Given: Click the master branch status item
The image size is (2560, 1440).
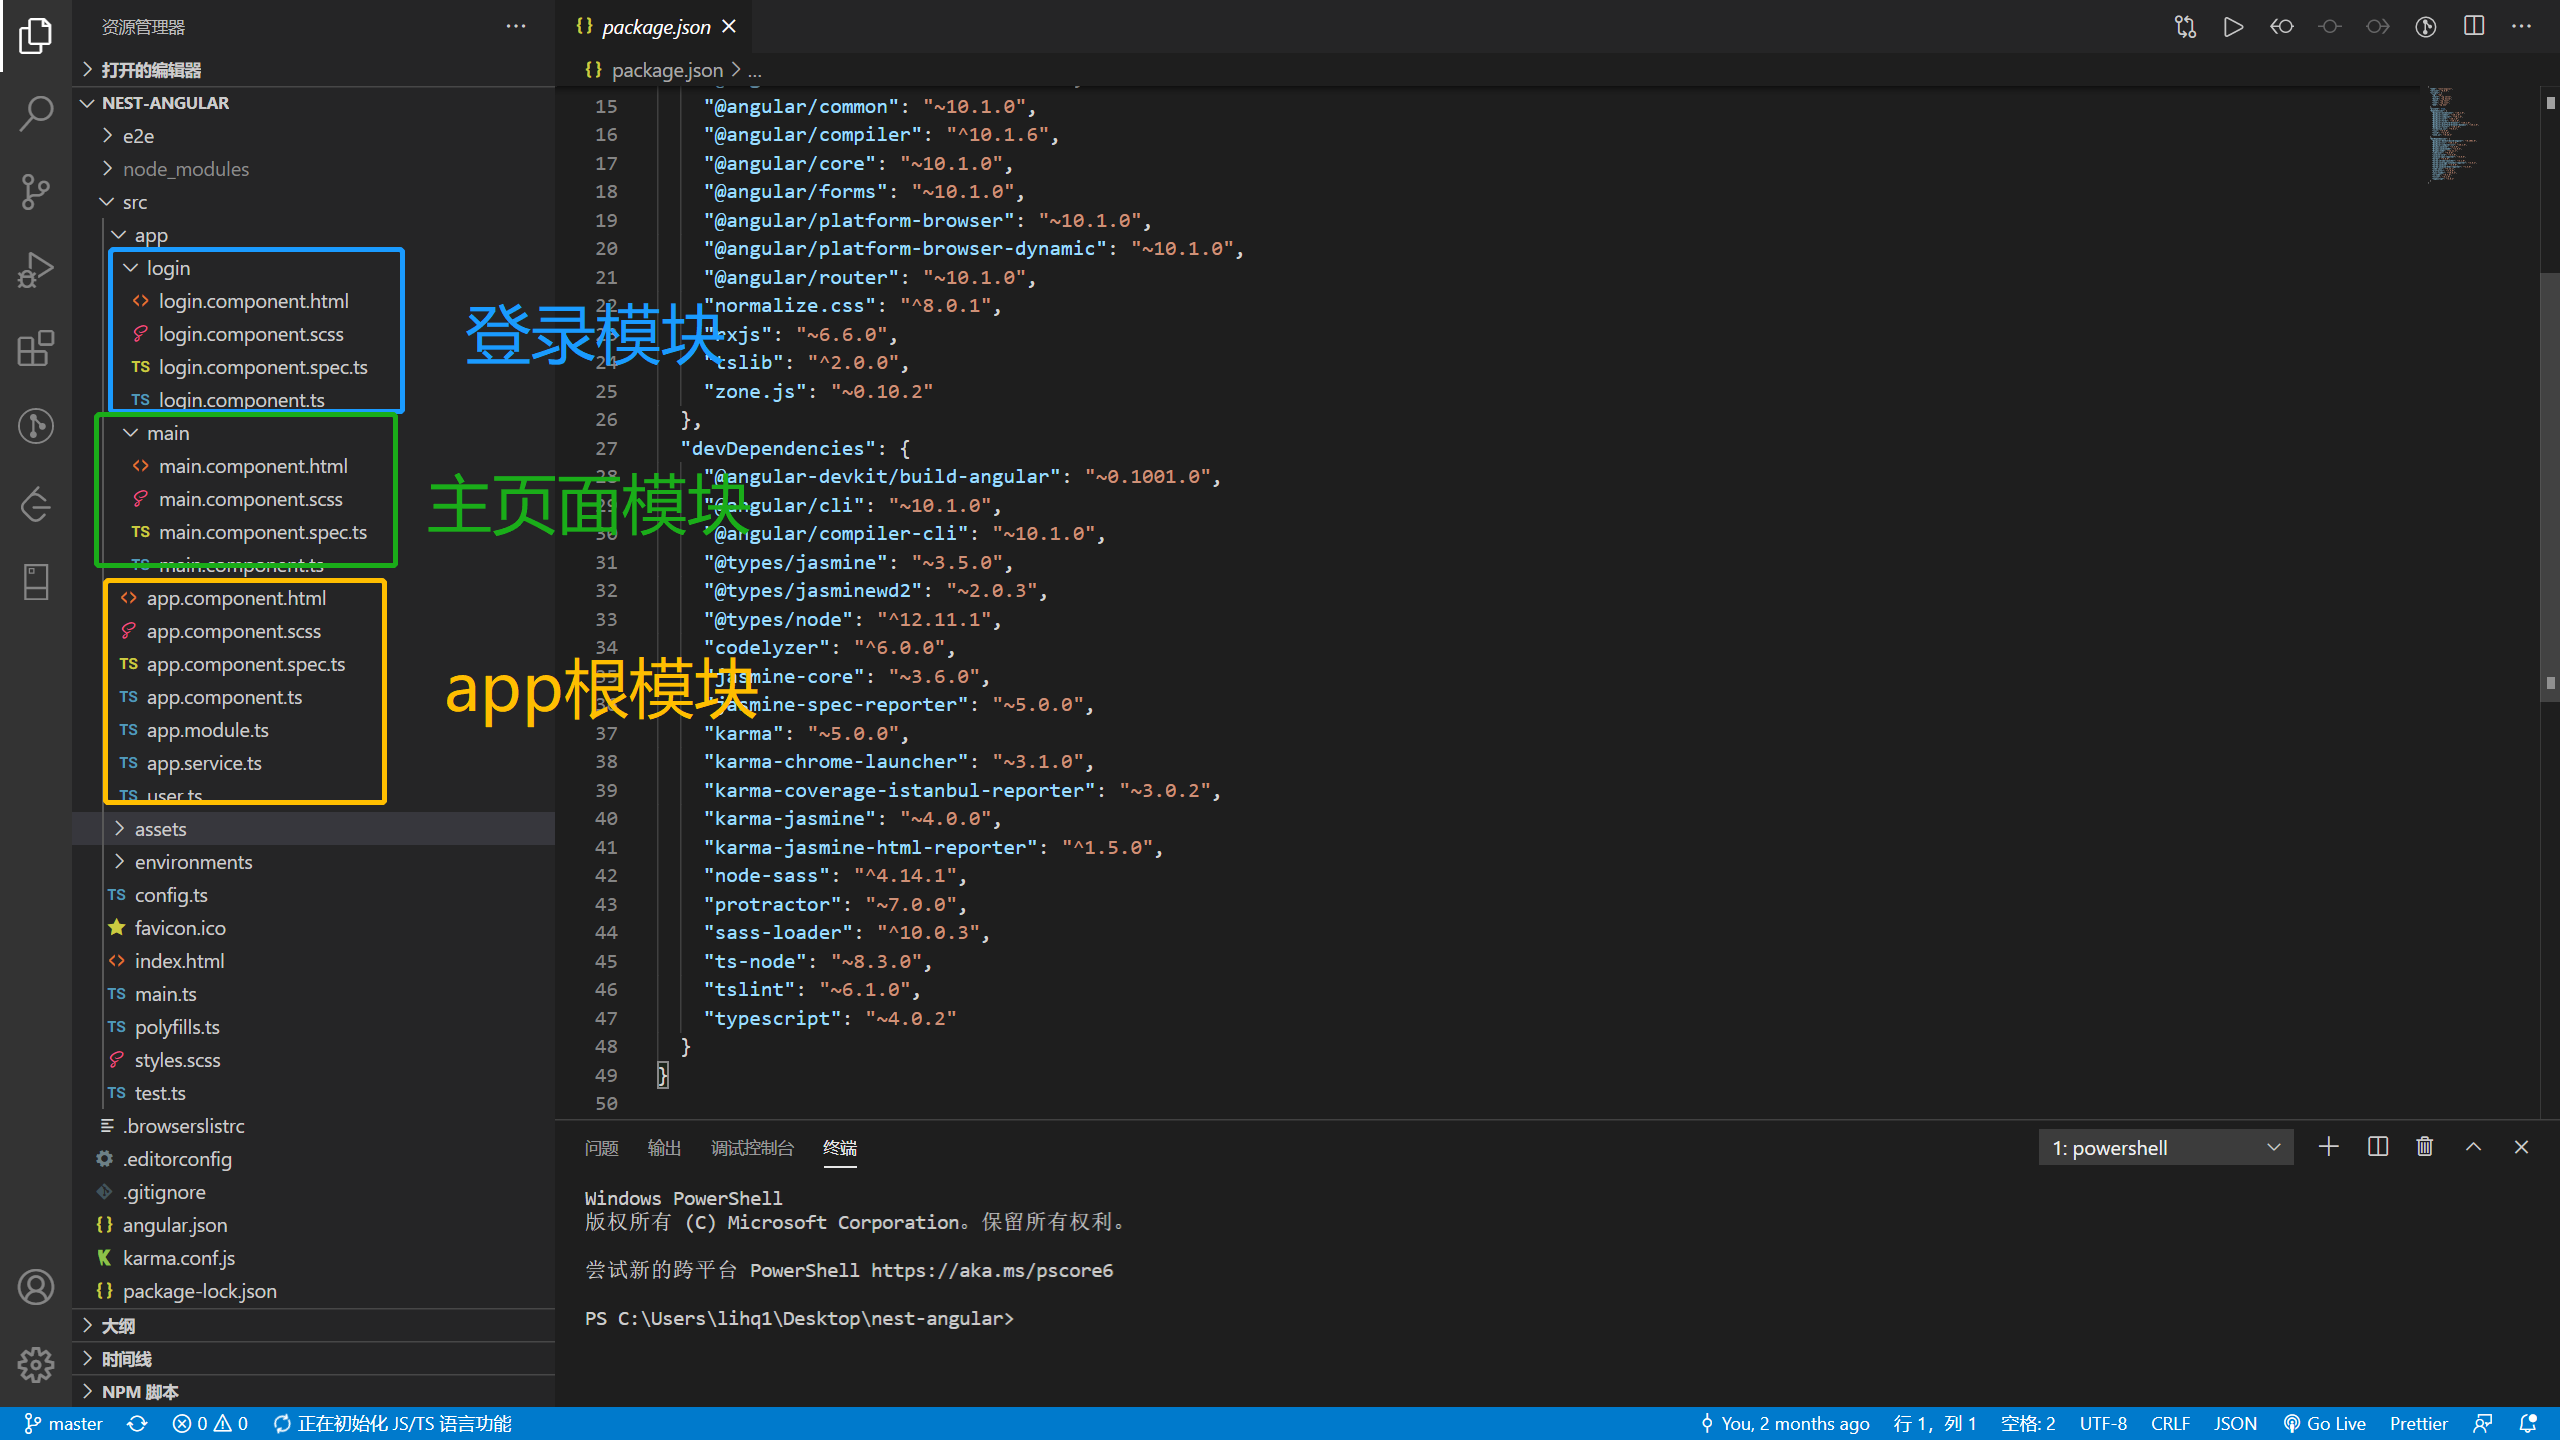Looking at the screenshot, I should (x=64, y=1424).
